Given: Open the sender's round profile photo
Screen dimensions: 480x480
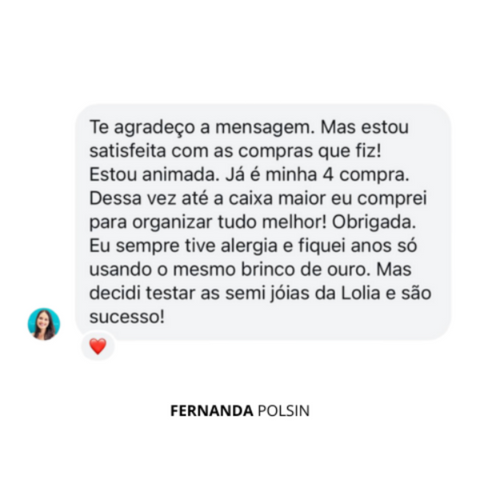Looking at the screenshot, I should (44, 324).
